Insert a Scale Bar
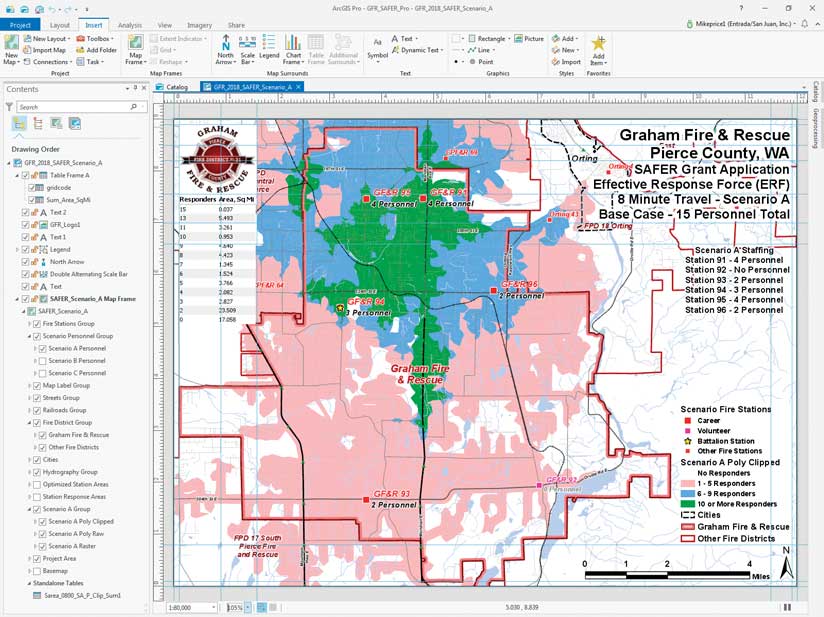This screenshot has width=824, height=617. pyautogui.click(x=248, y=50)
